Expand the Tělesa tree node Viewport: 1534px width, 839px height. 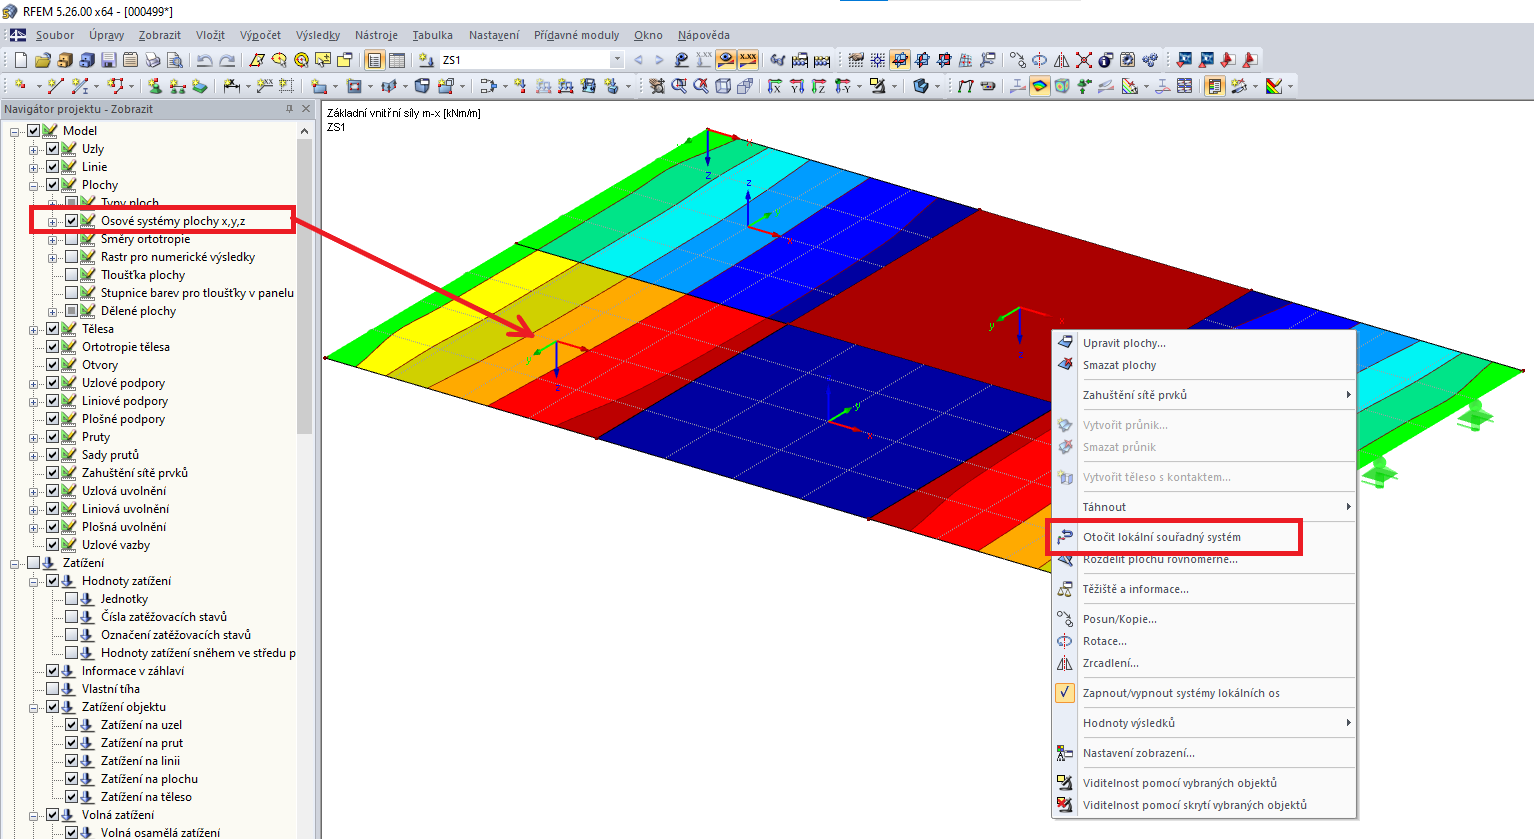[x=33, y=329]
